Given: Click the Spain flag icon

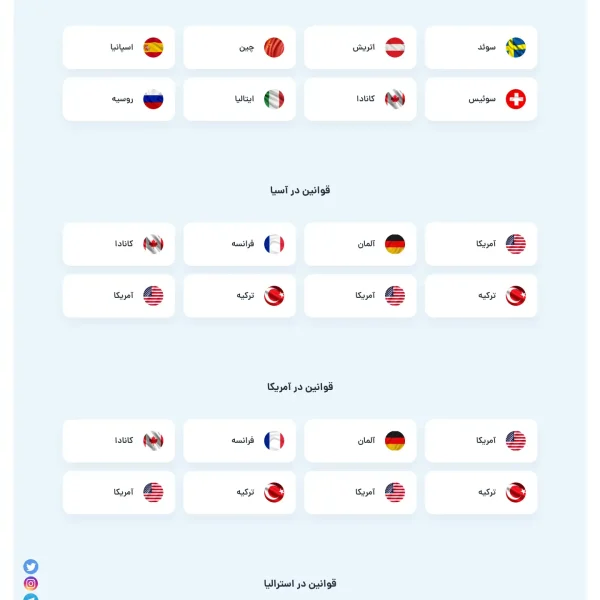Looking at the screenshot, I should [x=153, y=47].
